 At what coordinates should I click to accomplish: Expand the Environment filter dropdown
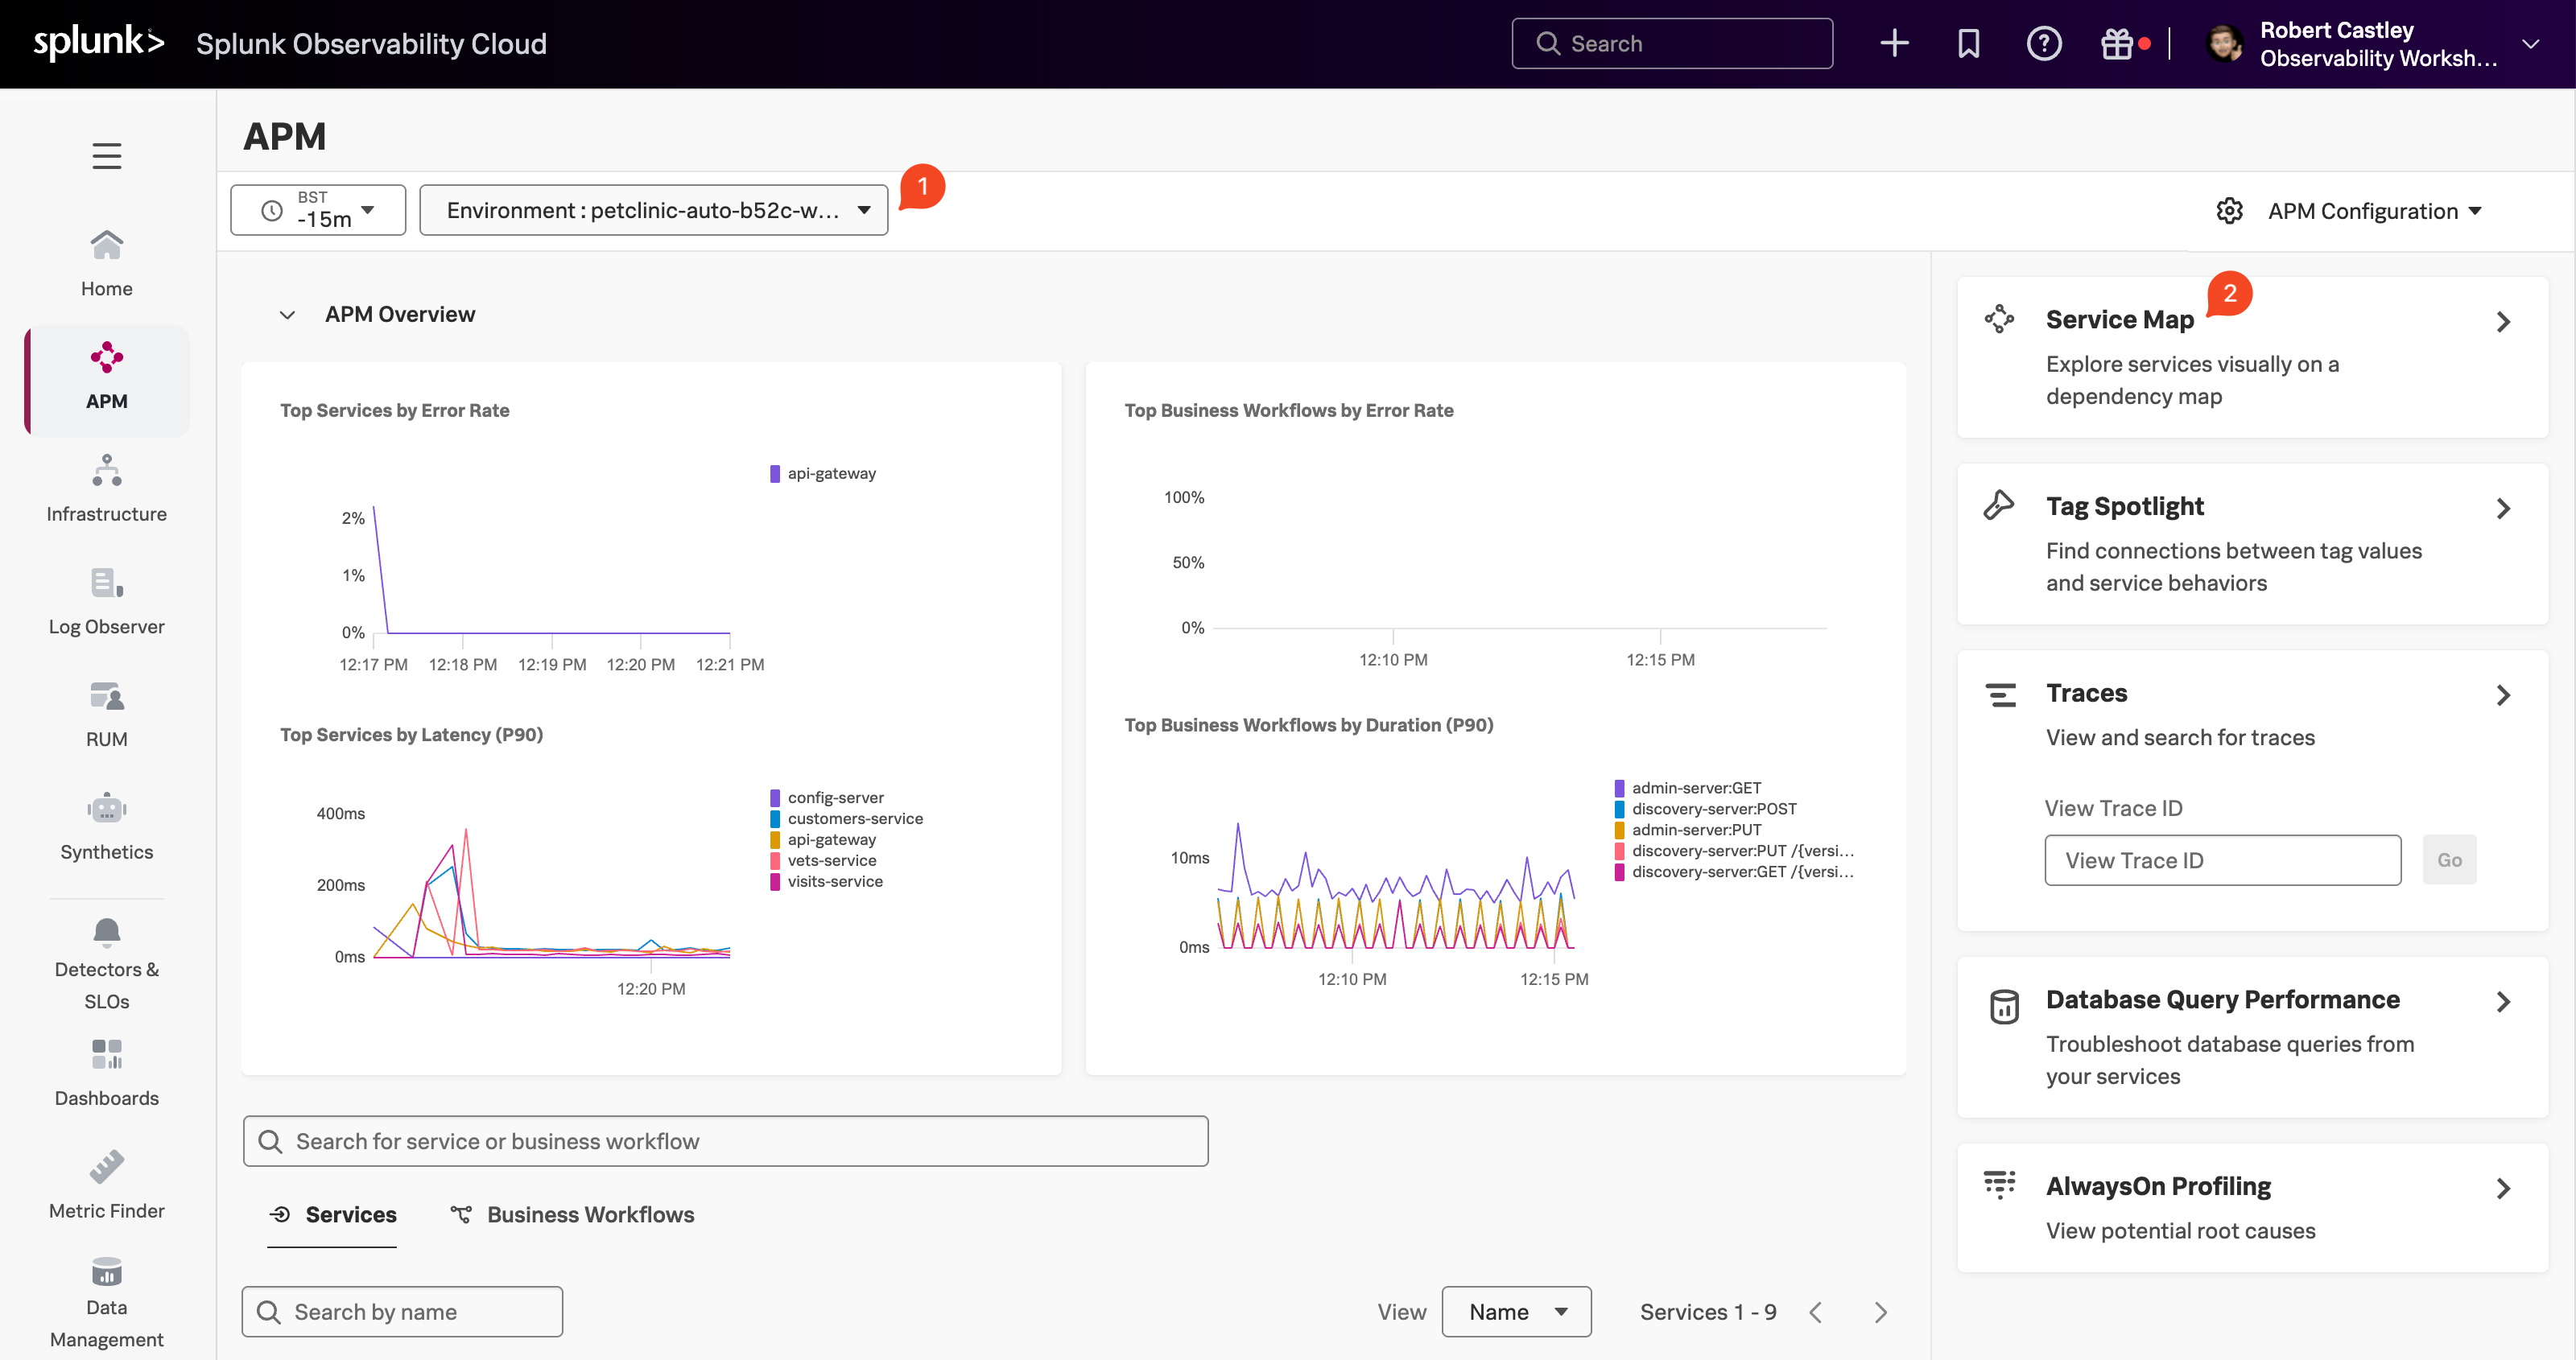[x=653, y=210]
